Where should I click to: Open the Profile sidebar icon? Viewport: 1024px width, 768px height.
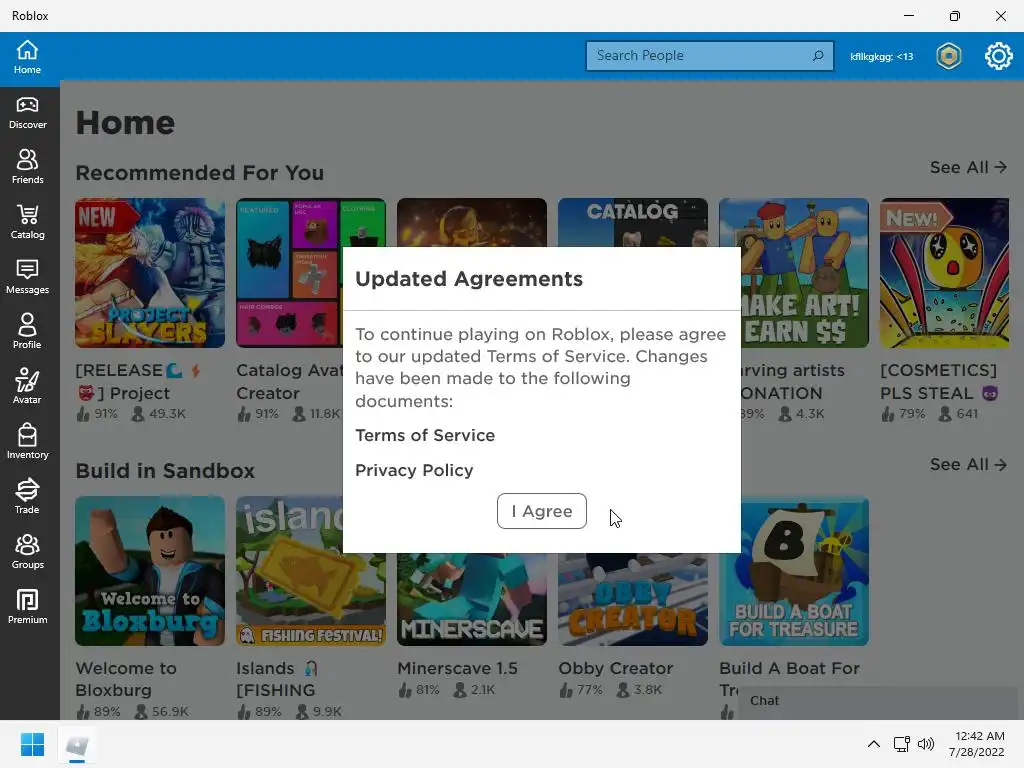[x=27, y=332]
